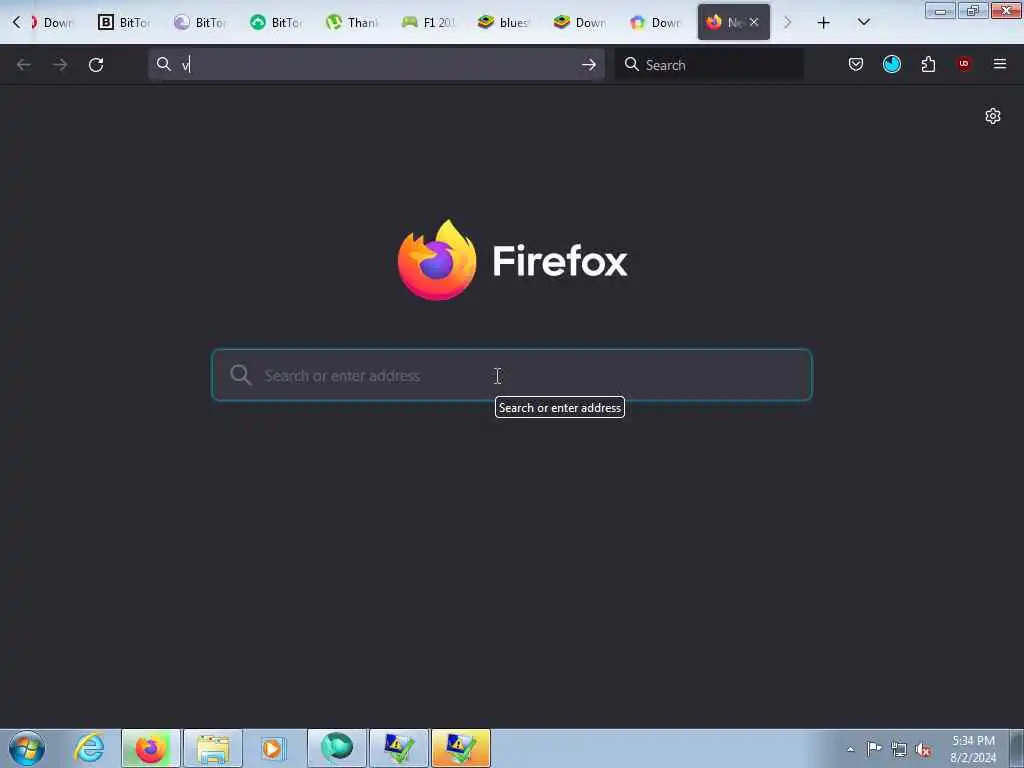Open the uBlock Origin extension
Screen dimensions: 1024x768
point(964,64)
